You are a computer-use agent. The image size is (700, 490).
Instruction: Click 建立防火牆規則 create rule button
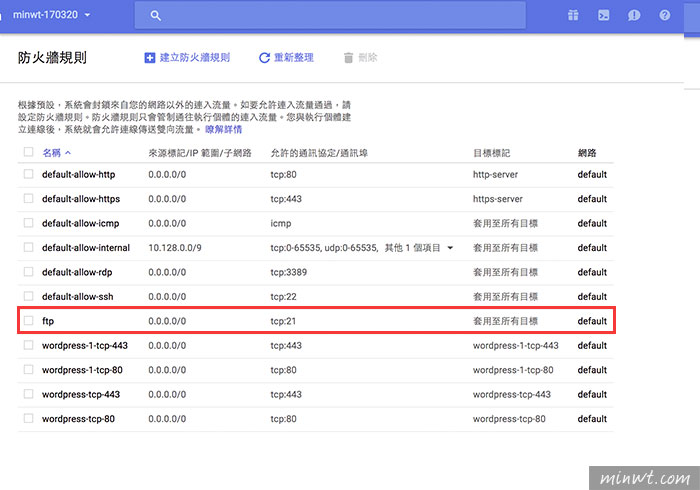coord(187,58)
